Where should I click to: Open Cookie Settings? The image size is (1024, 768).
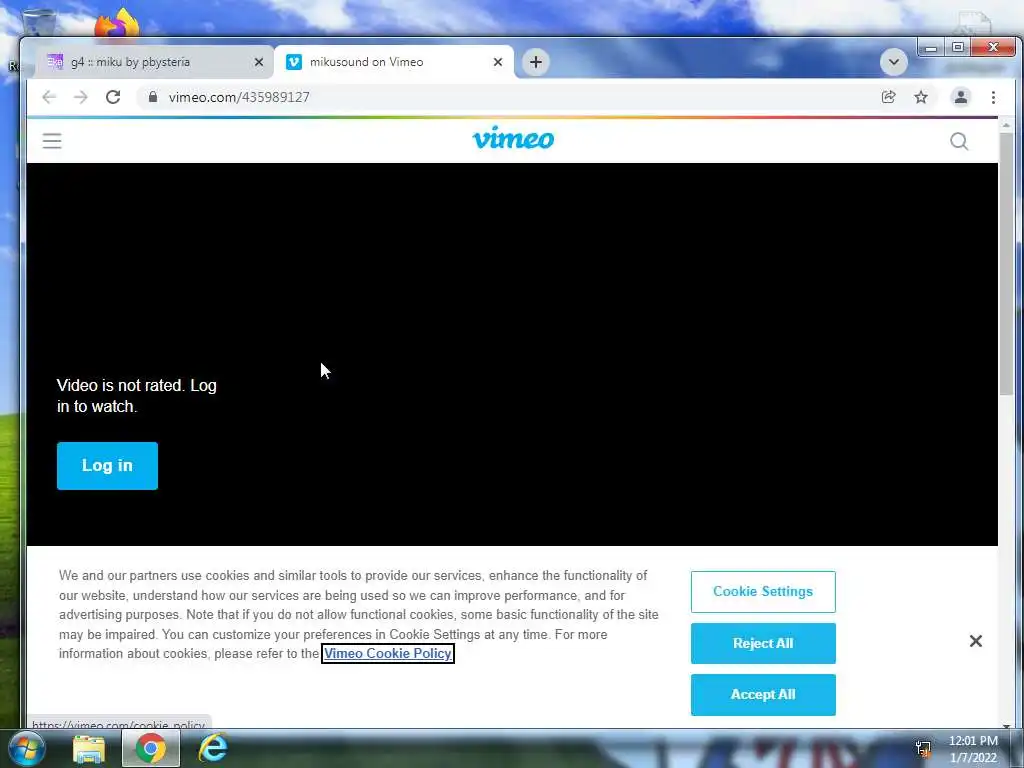(x=763, y=592)
